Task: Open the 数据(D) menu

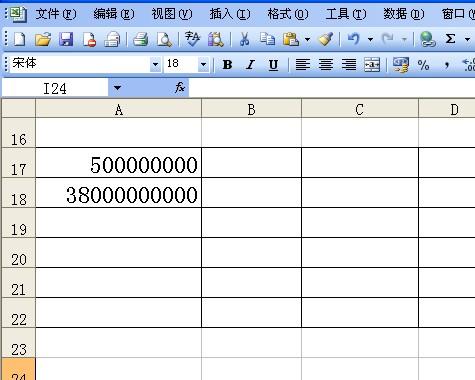Action: point(404,14)
